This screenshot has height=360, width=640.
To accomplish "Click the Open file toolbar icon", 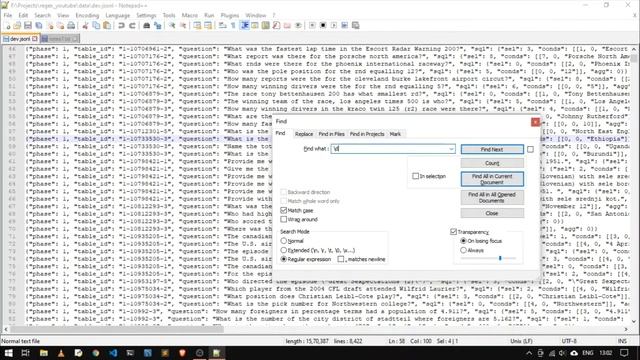I will click(17, 26).
